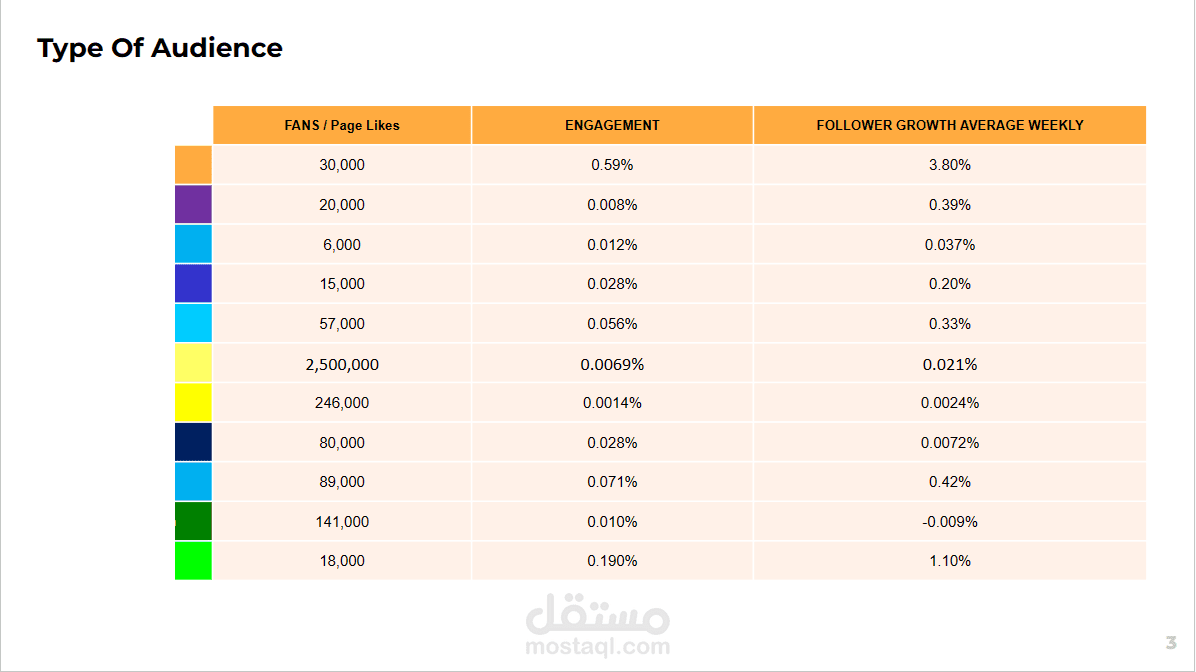Select the bright green swatch beside 18,000
The width and height of the screenshot is (1196, 672).
(193, 561)
